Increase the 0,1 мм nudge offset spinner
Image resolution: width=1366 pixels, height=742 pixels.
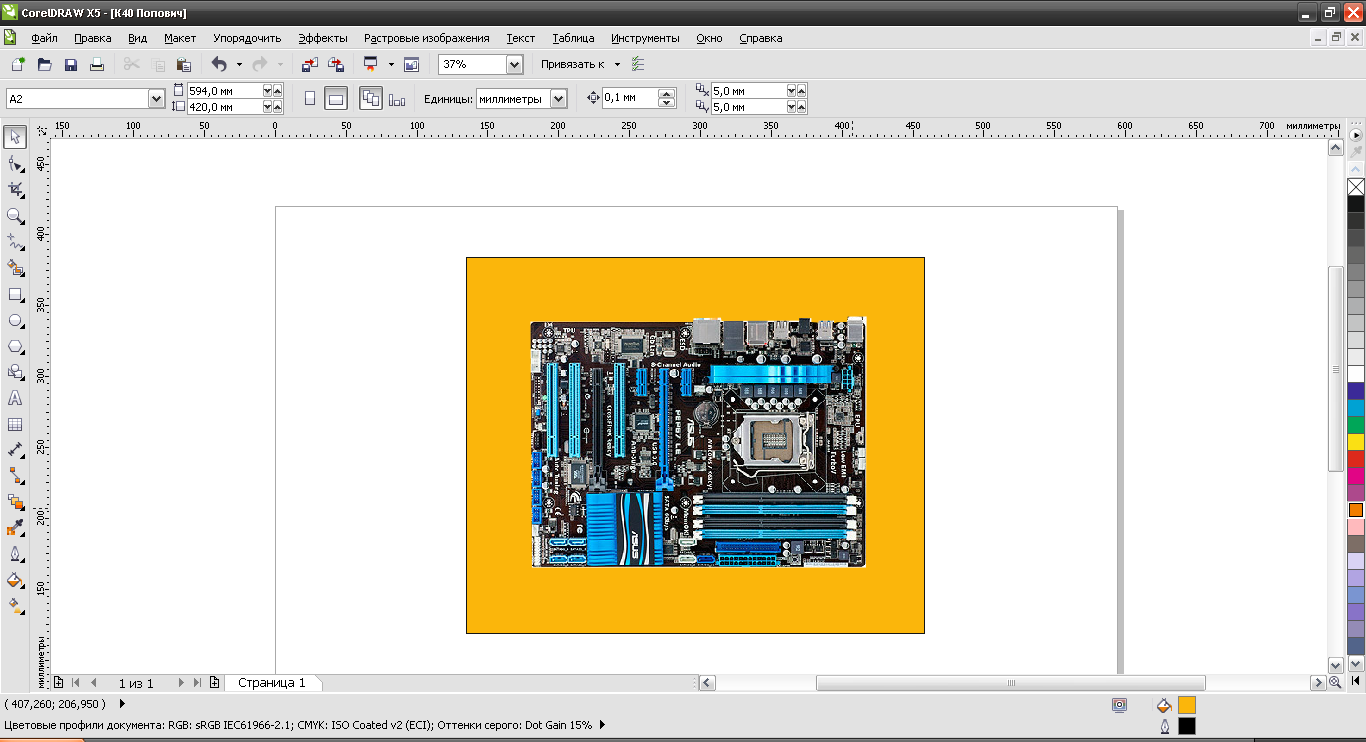coord(667,94)
